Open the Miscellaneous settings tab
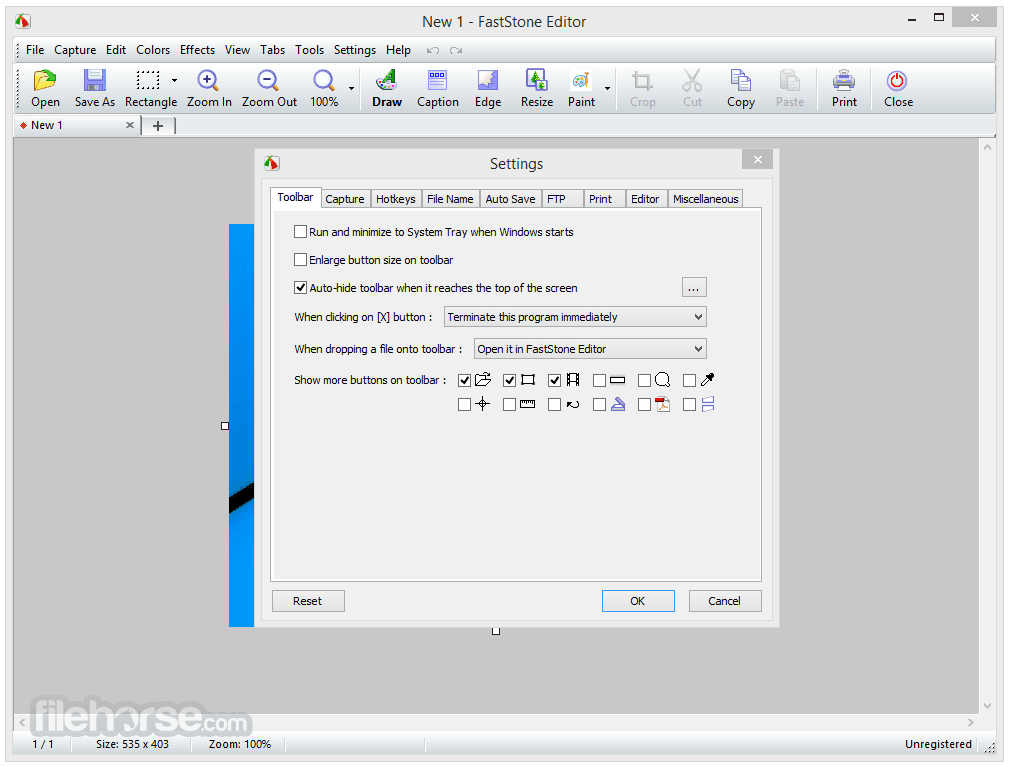Screen dimensions: 1009x767 [x=706, y=199]
